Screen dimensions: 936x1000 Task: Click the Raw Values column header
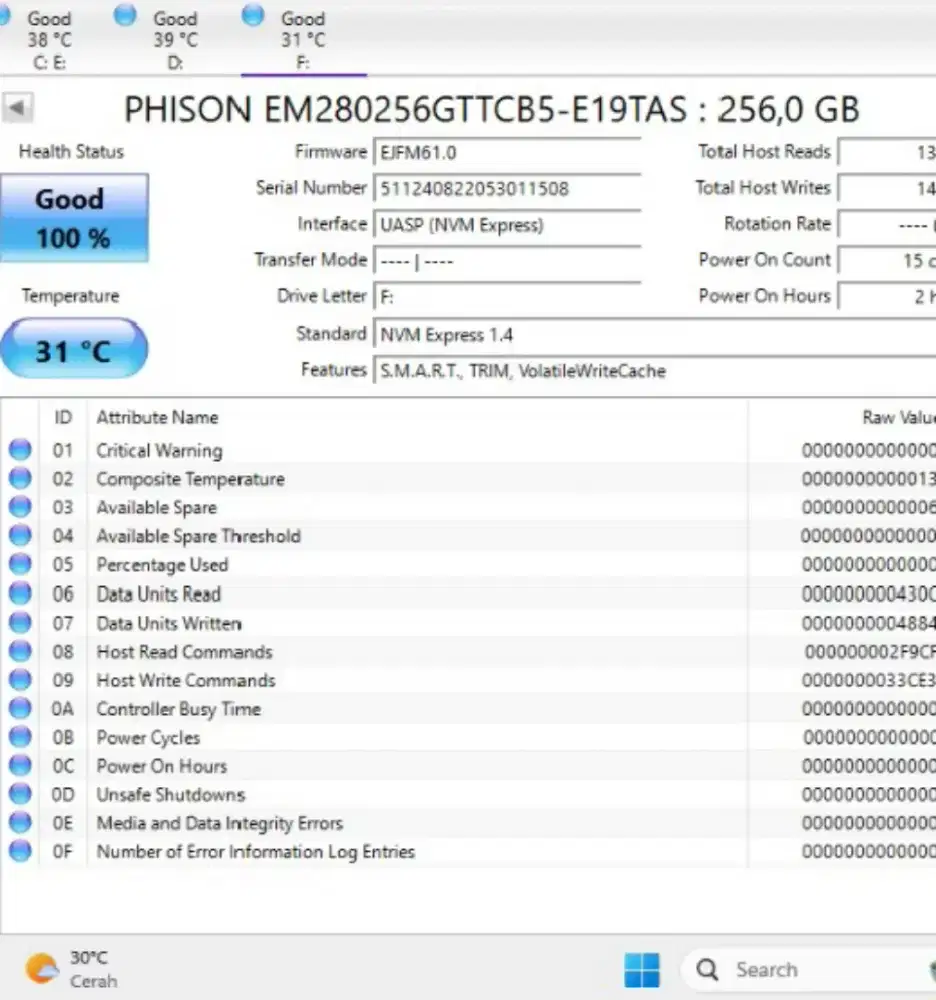point(898,418)
